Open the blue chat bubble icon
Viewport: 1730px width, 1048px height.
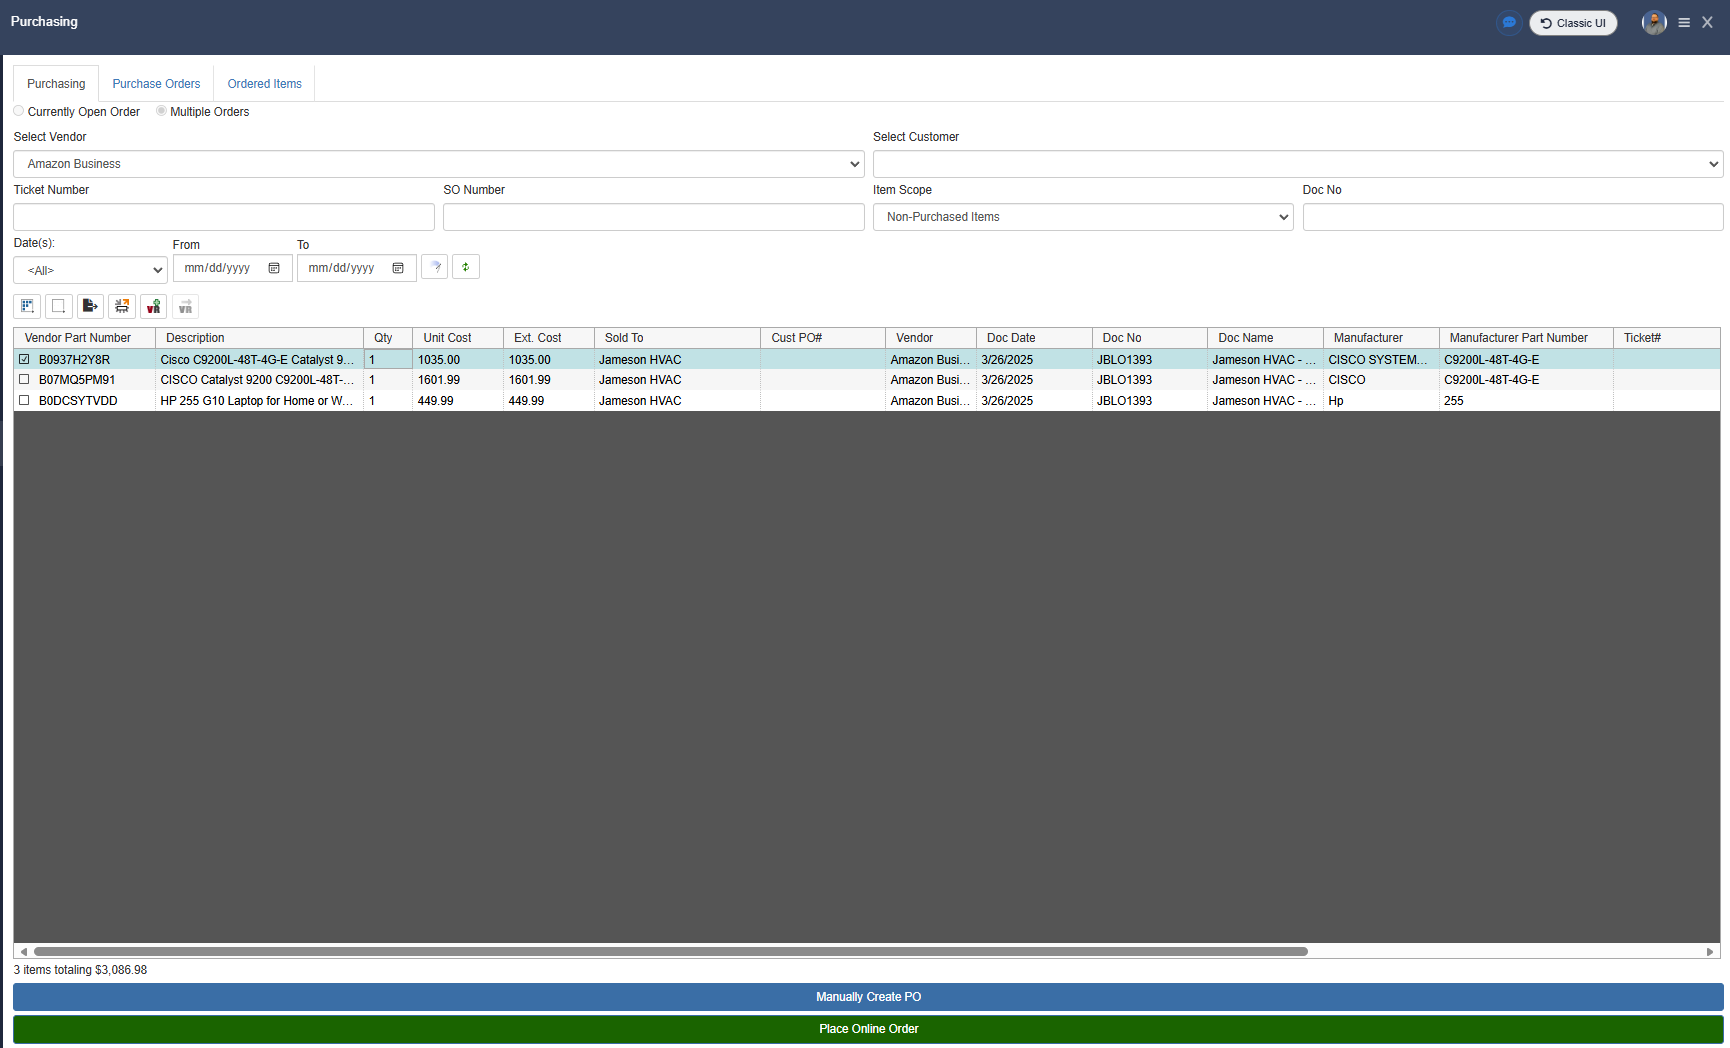pos(1509,23)
